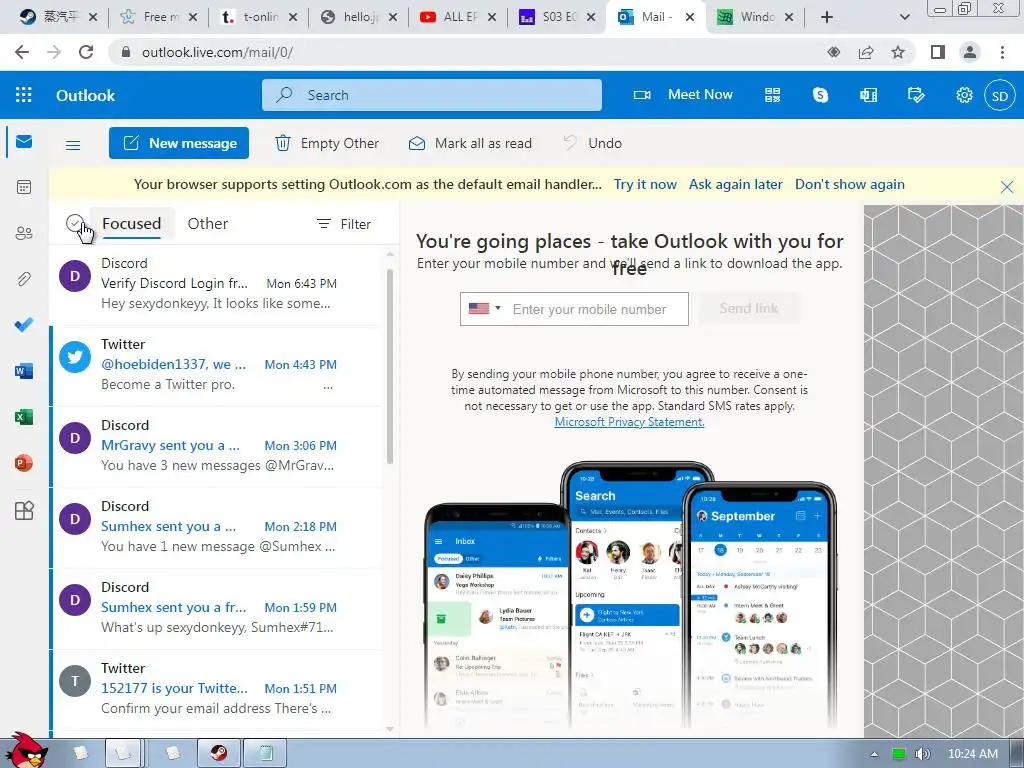Open a new browser tab
The width and height of the screenshot is (1024, 768).
827,17
